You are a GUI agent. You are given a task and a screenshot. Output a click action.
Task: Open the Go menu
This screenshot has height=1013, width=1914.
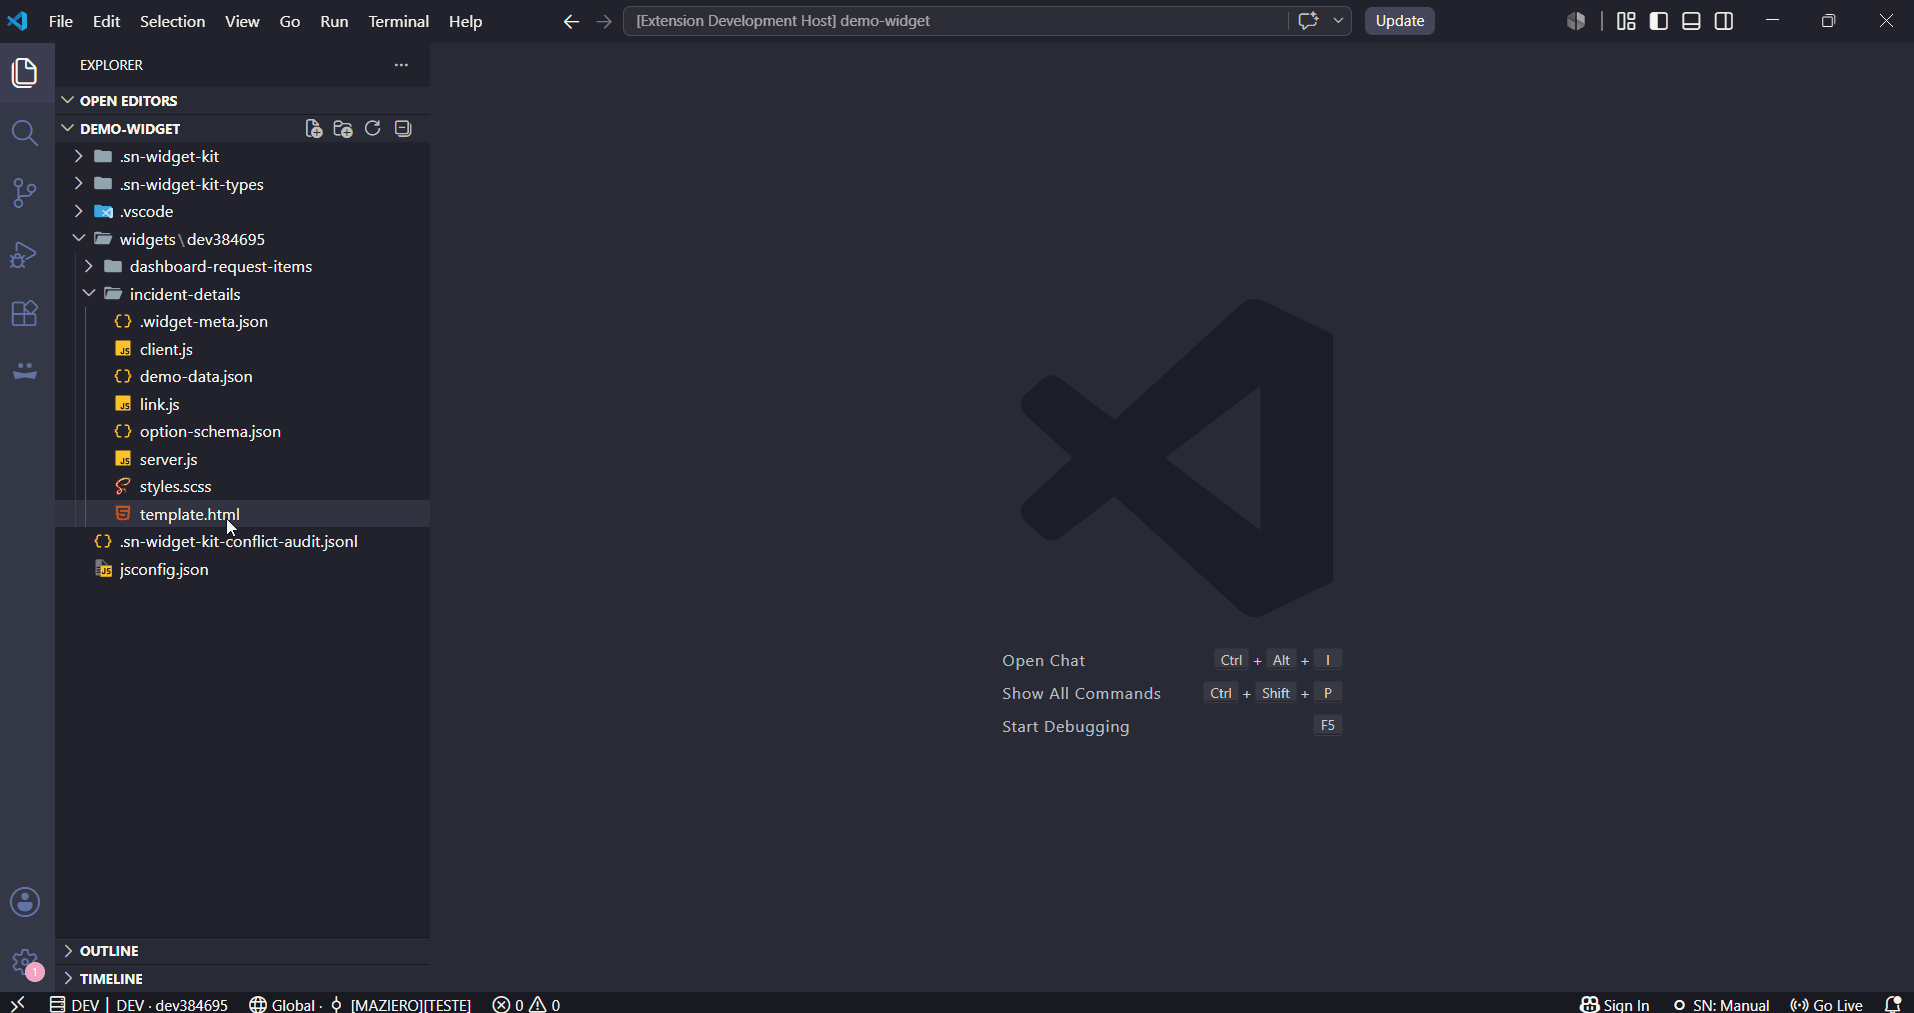[x=290, y=21]
